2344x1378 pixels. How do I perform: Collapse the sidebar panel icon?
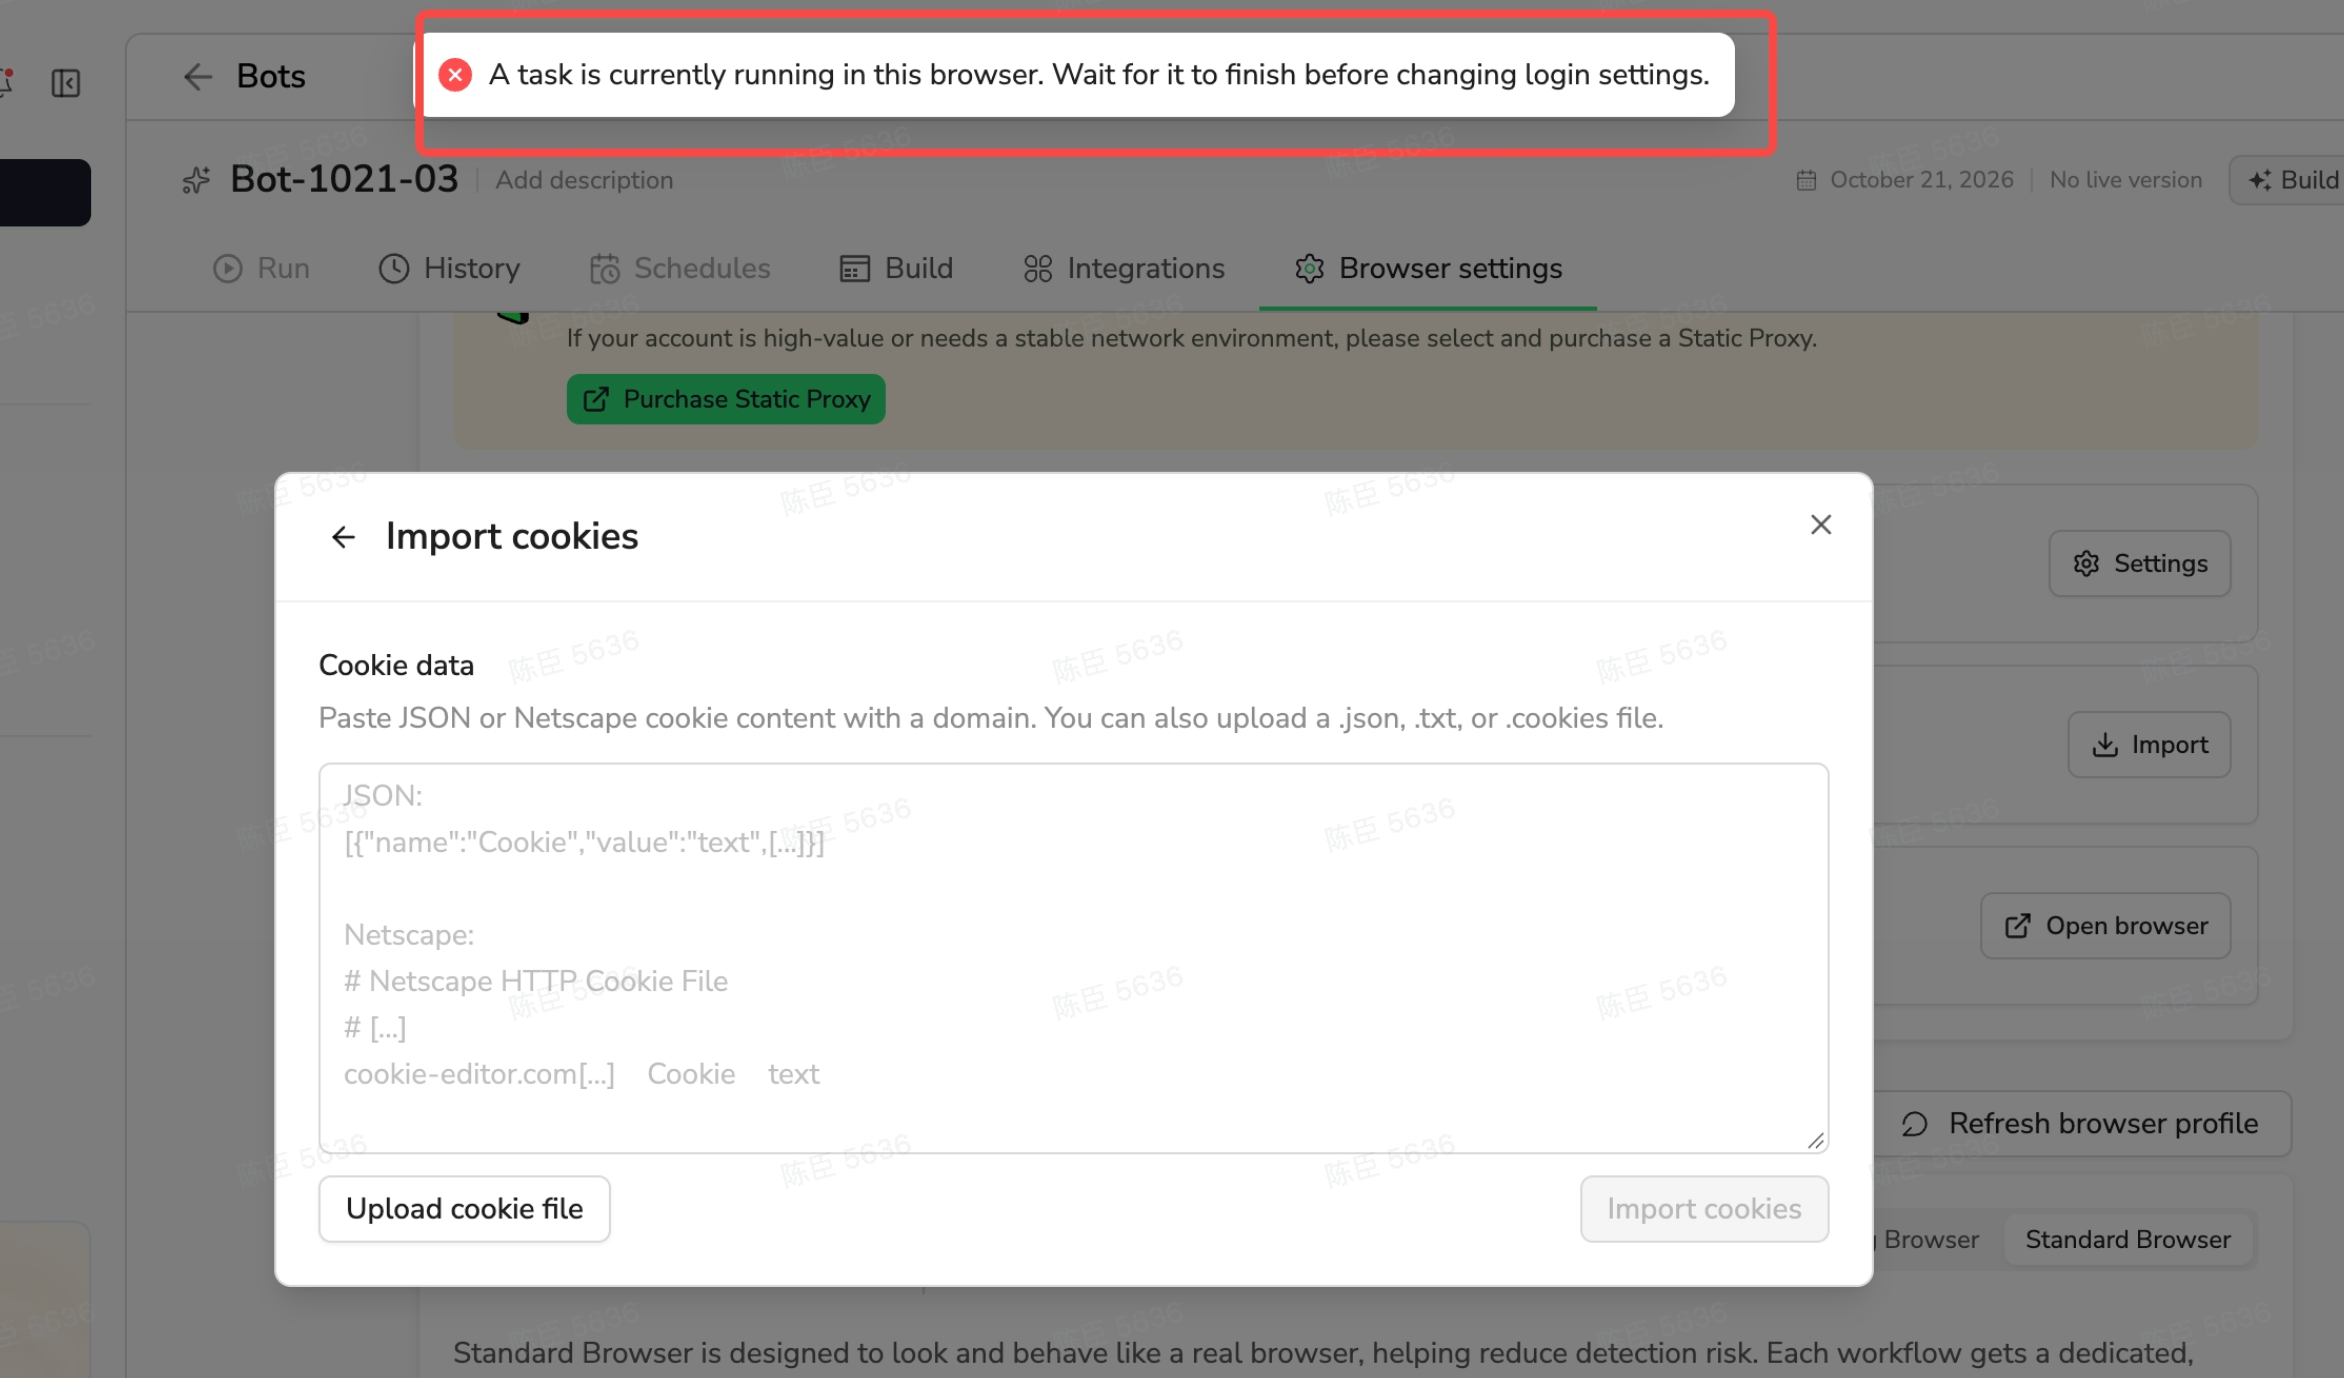coord(66,83)
